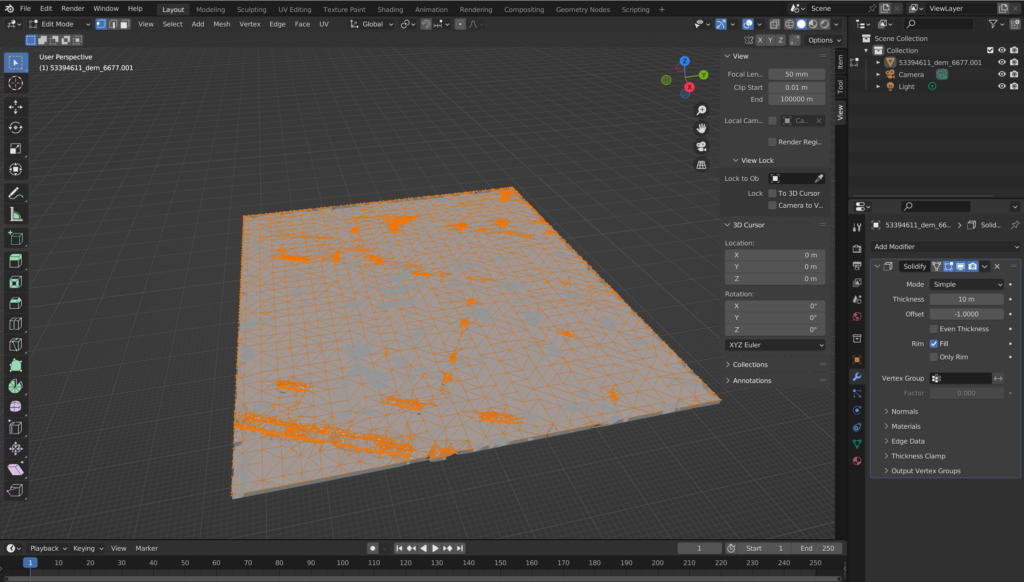This screenshot has width=1024, height=582.
Task: Open the Options button in viewport header
Action: click(x=822, y=40)
